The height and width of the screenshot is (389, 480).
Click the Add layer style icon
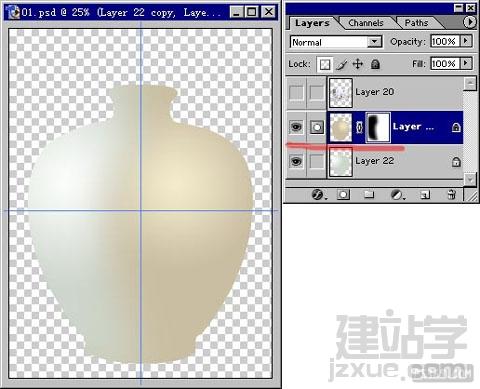pos(318,194)
